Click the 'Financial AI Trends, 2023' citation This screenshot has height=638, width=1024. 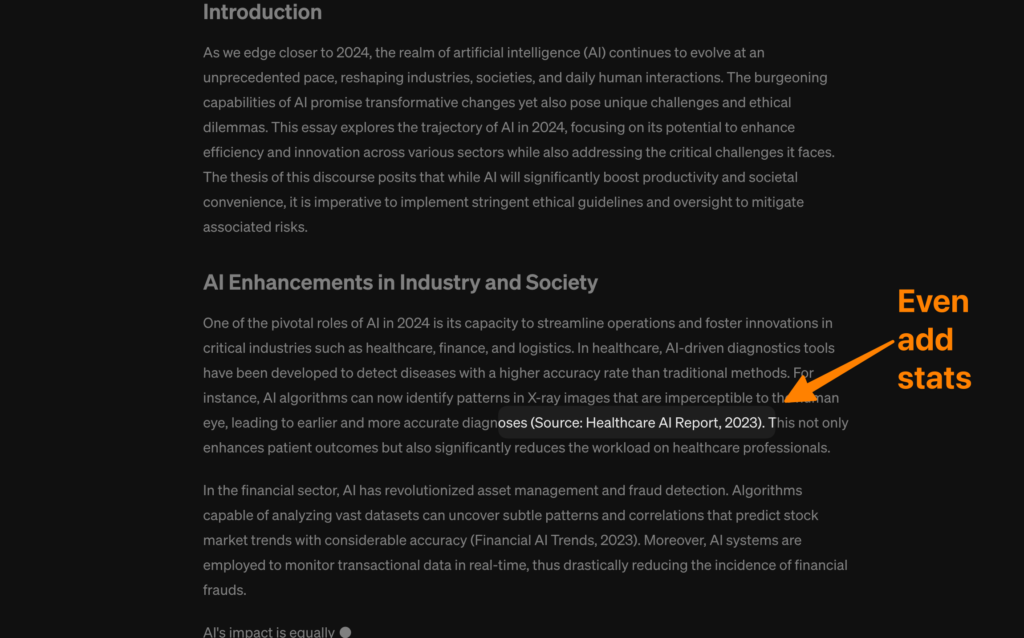coord(555,540)
